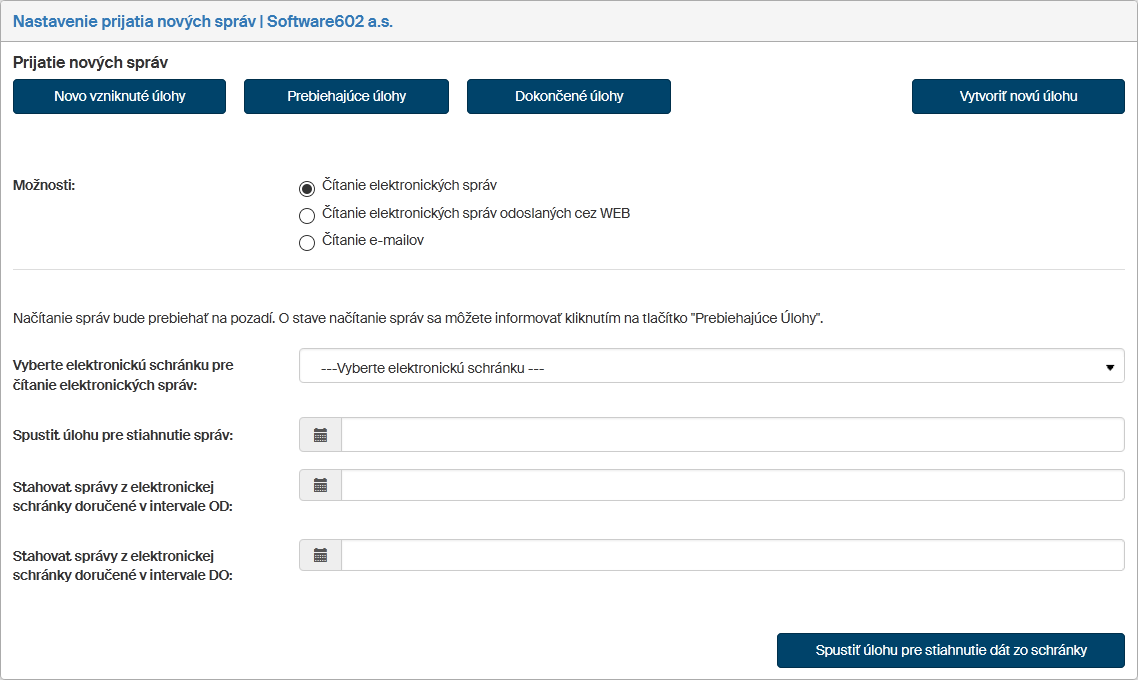Click the interval OD date input field
Image resolution: width=1138 pixels, height=680 pixels.
[732, 485]
